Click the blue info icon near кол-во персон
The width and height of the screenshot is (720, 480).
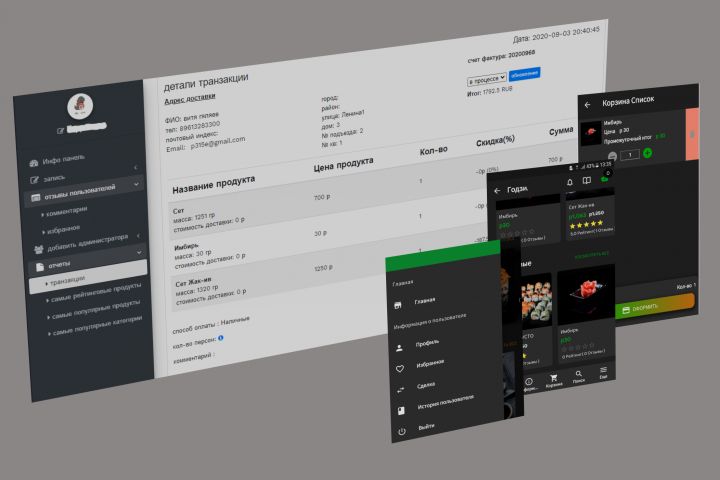221,338
